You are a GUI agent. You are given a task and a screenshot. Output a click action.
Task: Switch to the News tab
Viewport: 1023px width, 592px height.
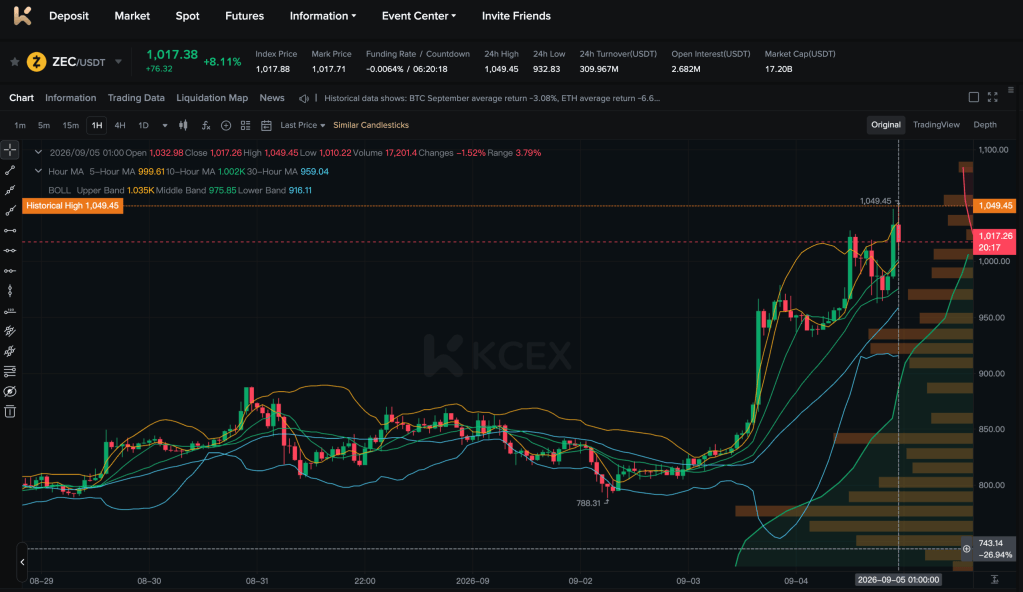(272, 98)
